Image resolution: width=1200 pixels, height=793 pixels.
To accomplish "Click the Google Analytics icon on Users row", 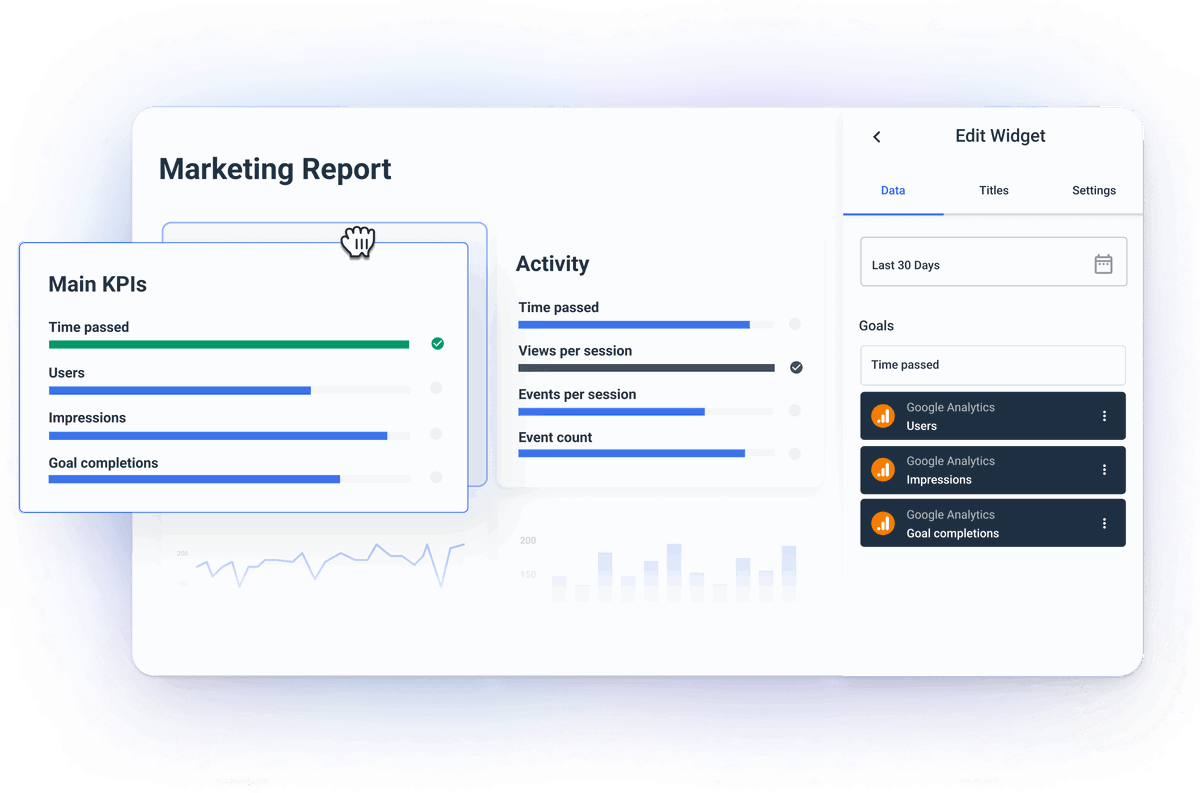I will 882,415.
